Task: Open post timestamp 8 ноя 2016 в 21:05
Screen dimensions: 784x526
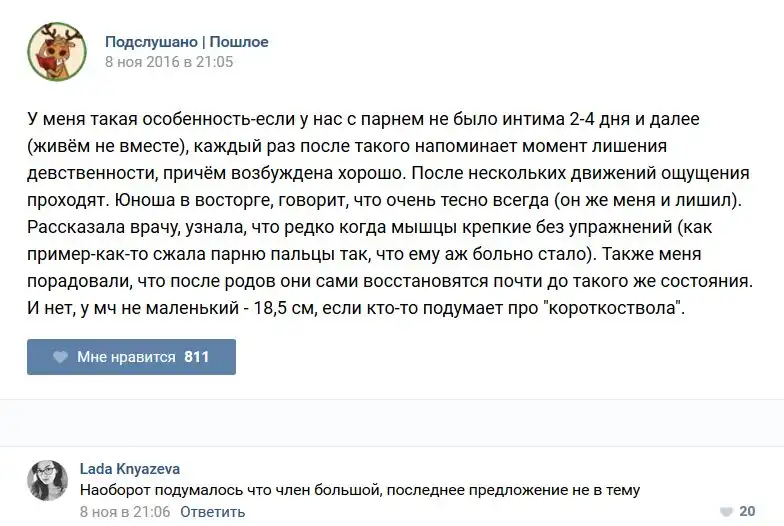Action: 169,62
